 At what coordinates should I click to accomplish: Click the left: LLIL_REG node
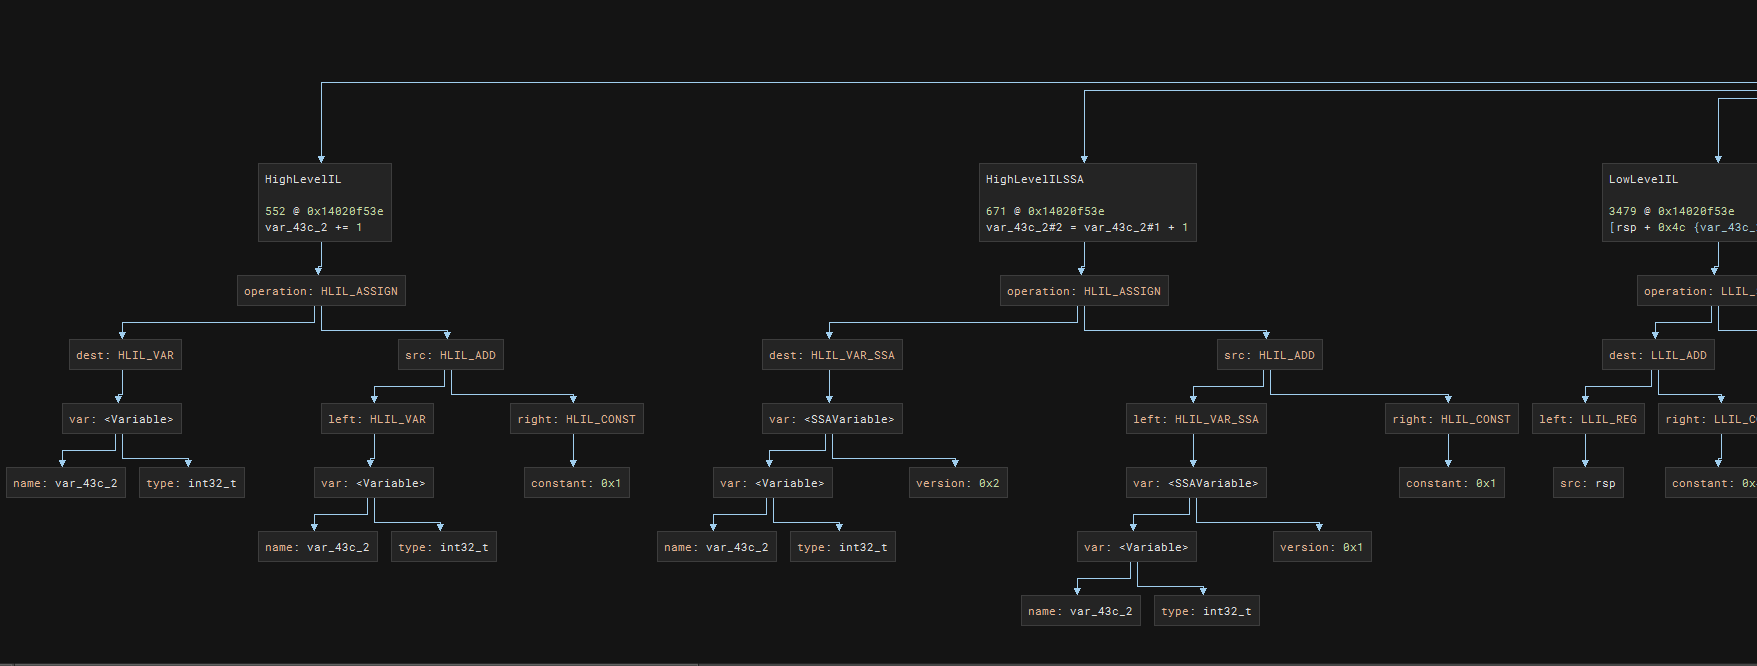click(1588, 419)
